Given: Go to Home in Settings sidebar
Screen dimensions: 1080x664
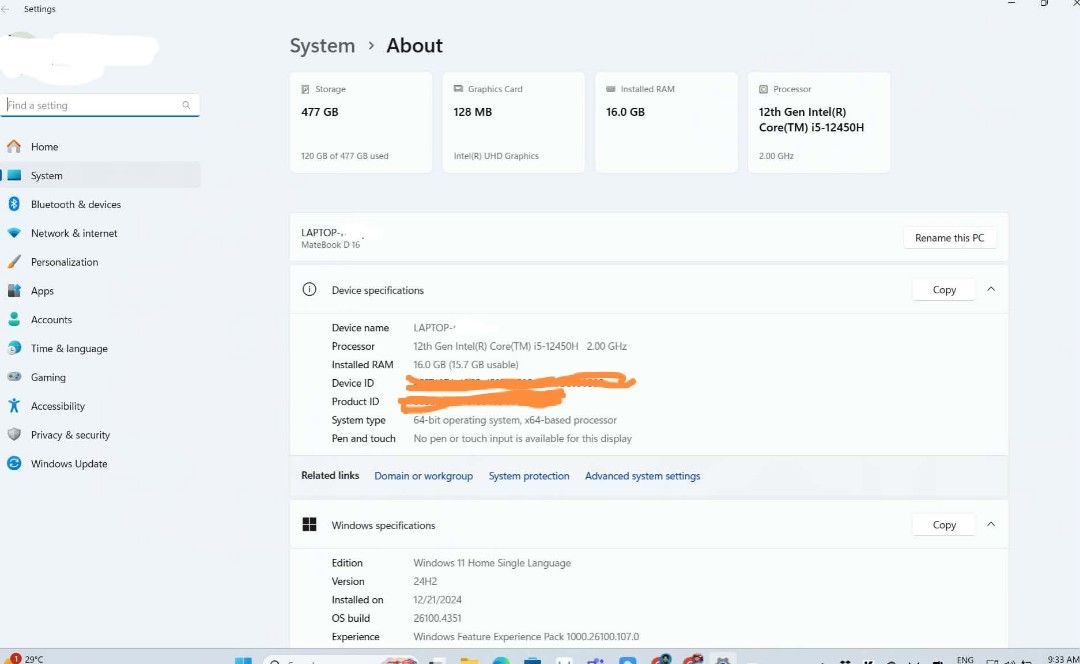Looking at the screenshot, I should (x=101, y=147).
